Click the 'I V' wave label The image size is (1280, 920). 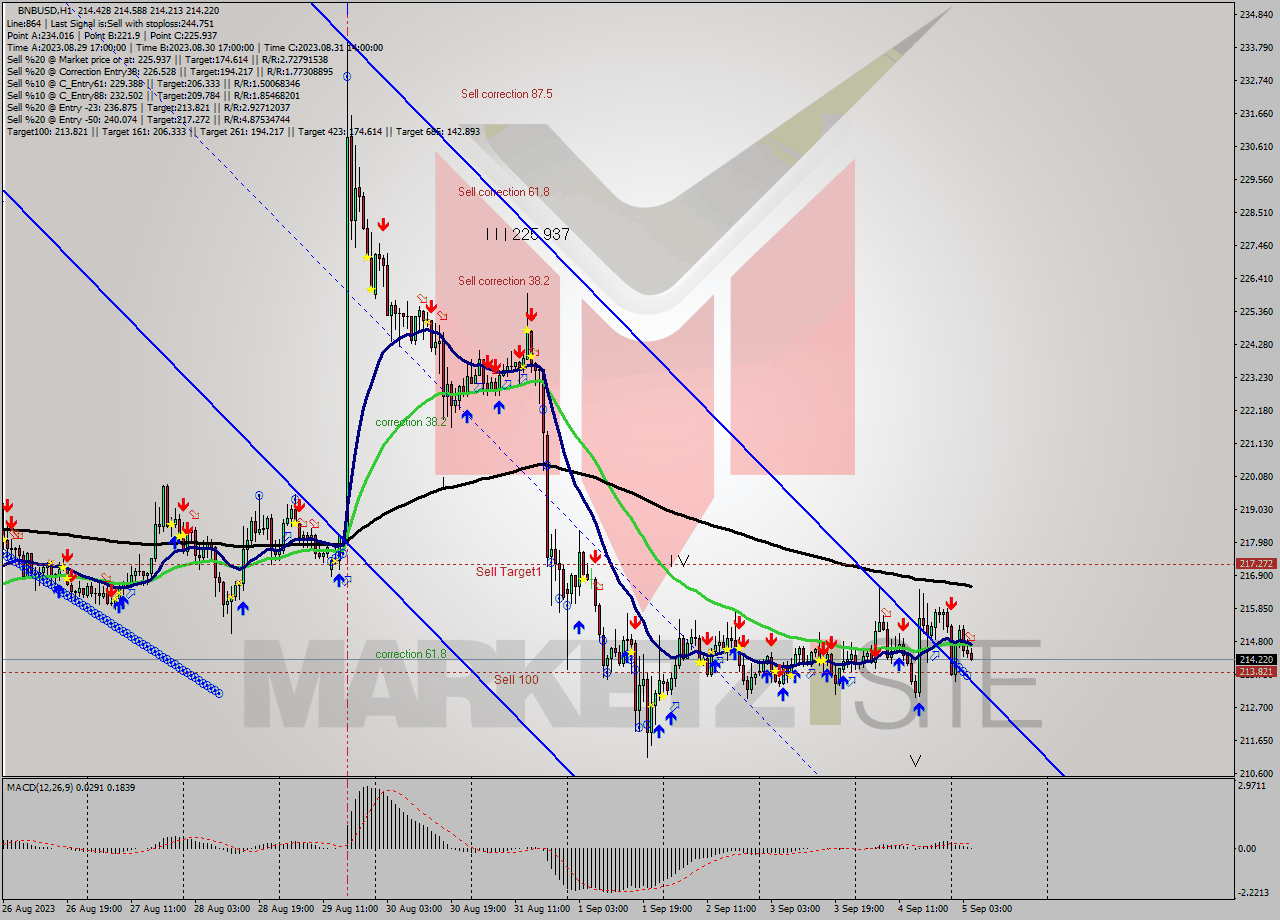pyautogui.click(x=679, y=561)
